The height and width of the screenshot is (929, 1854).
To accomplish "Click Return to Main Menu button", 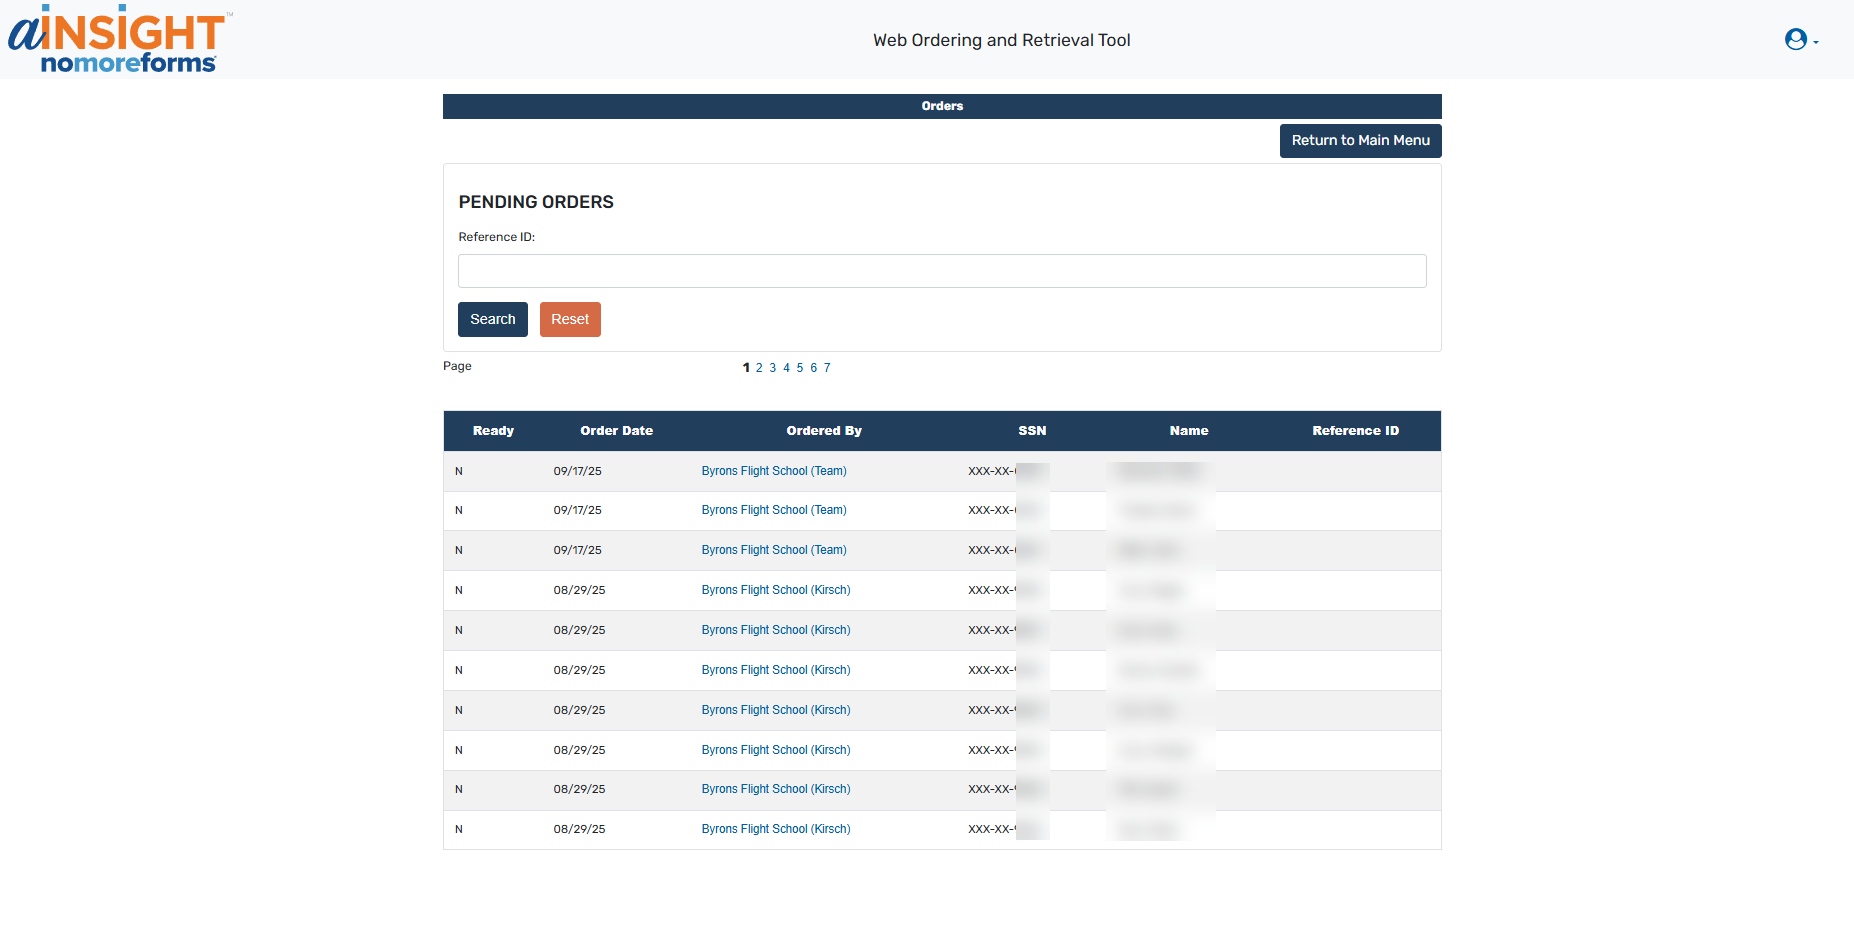I will pyautogui.click(x=1360, y=141).
